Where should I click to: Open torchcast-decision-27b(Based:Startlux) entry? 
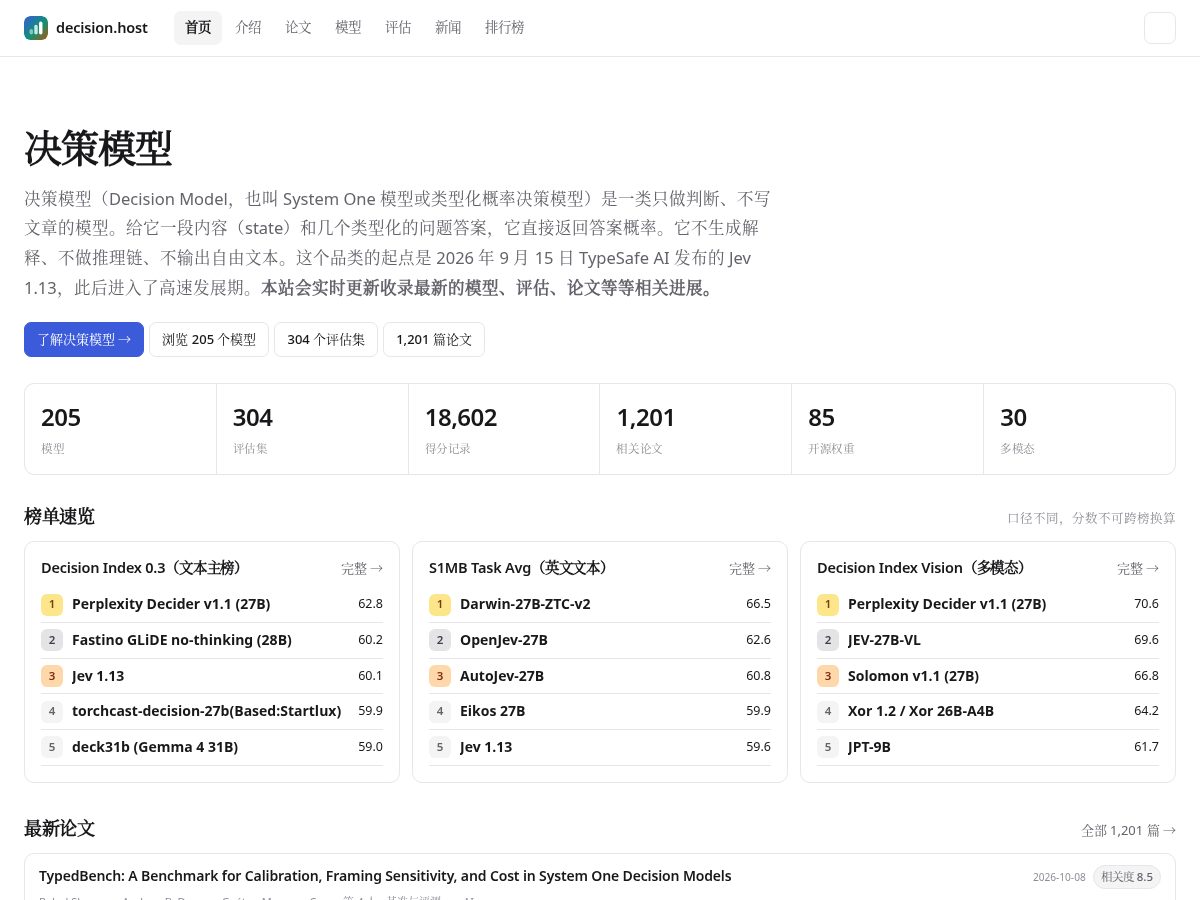click(x=207, y=711)
